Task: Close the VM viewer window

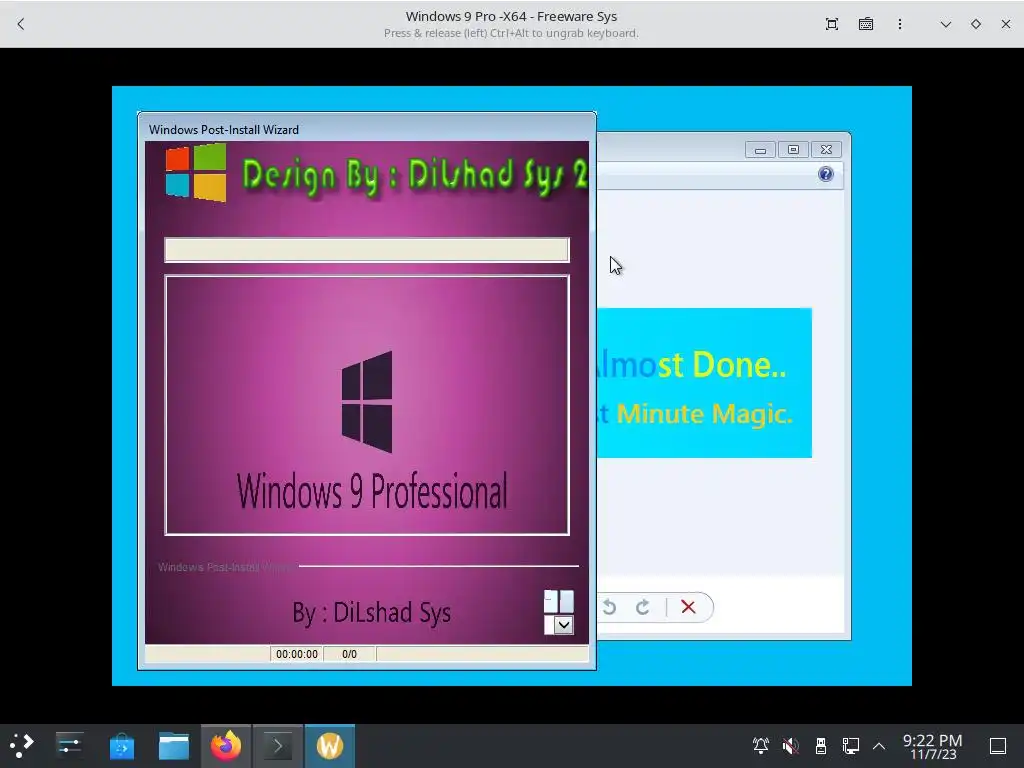Action: pos(1006,24)
